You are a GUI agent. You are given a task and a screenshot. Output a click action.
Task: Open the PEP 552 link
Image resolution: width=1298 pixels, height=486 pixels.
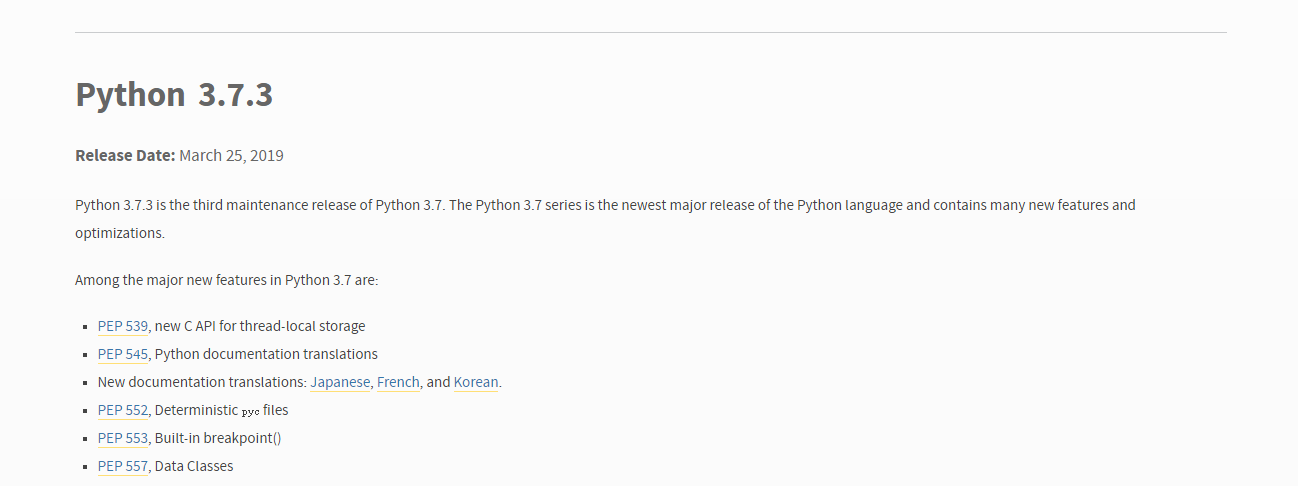pos(123,410)
